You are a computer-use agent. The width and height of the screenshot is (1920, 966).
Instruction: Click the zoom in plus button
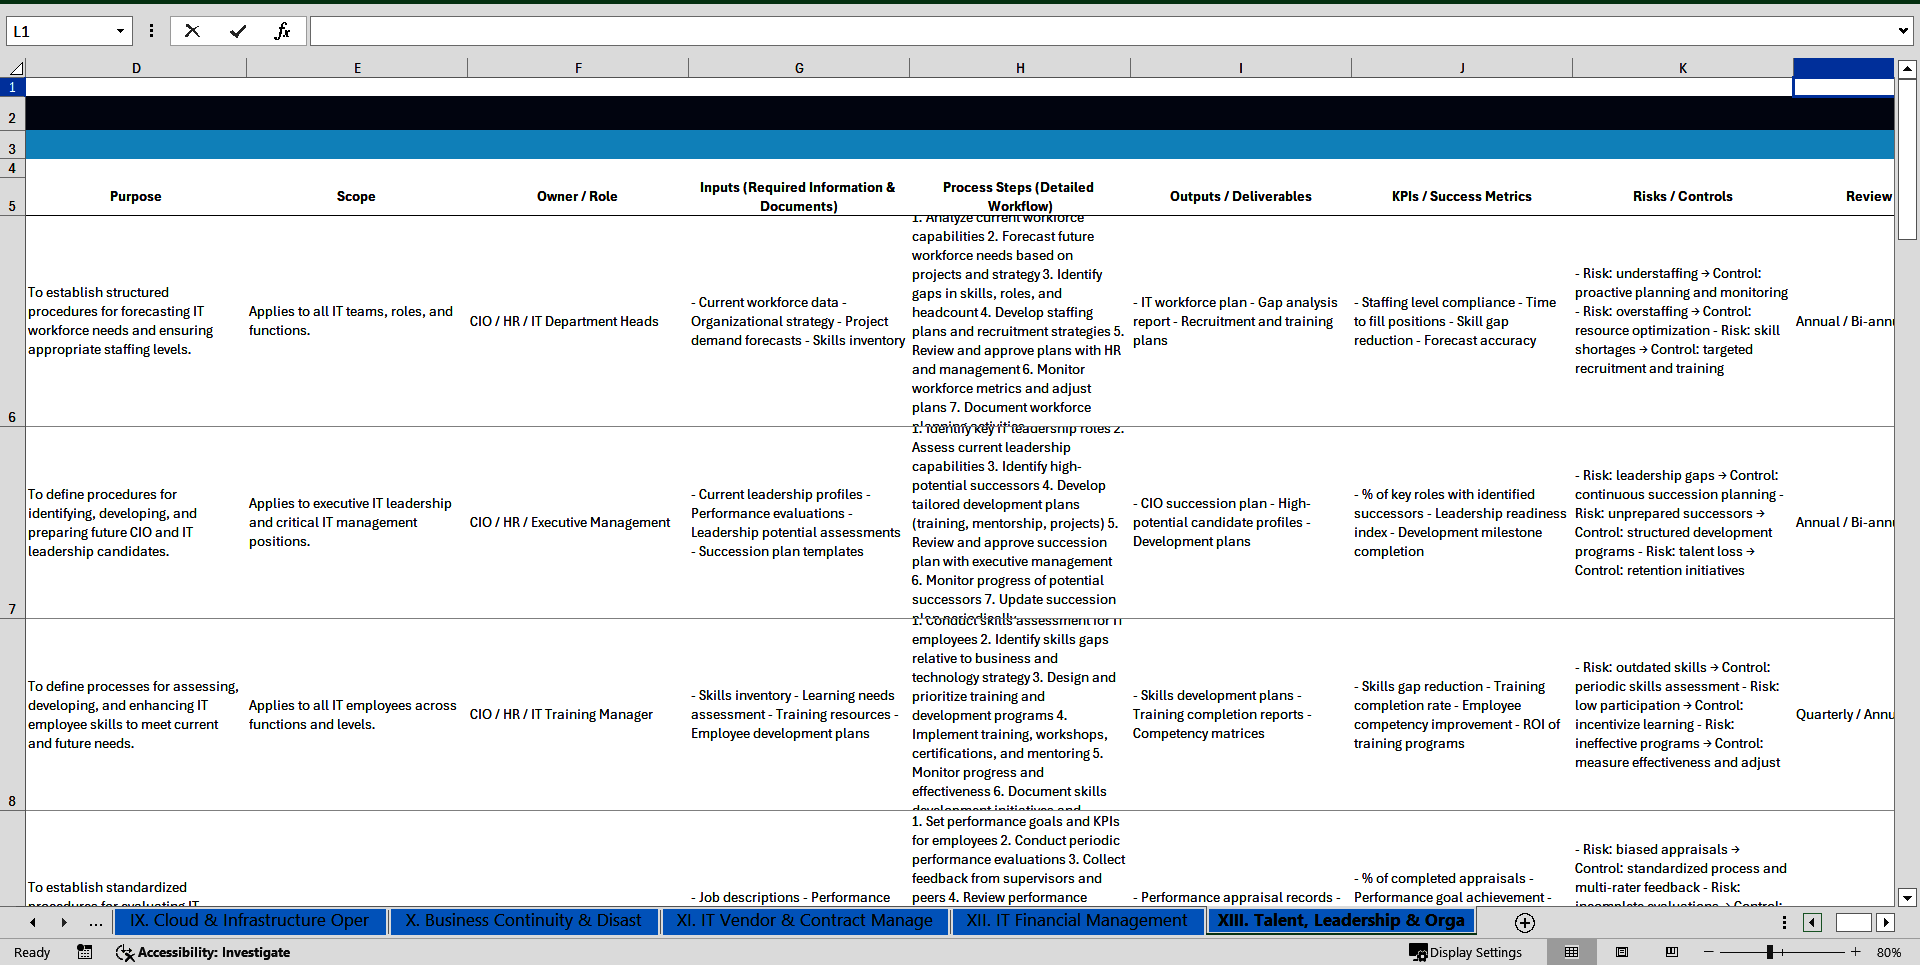[1855, 952]
